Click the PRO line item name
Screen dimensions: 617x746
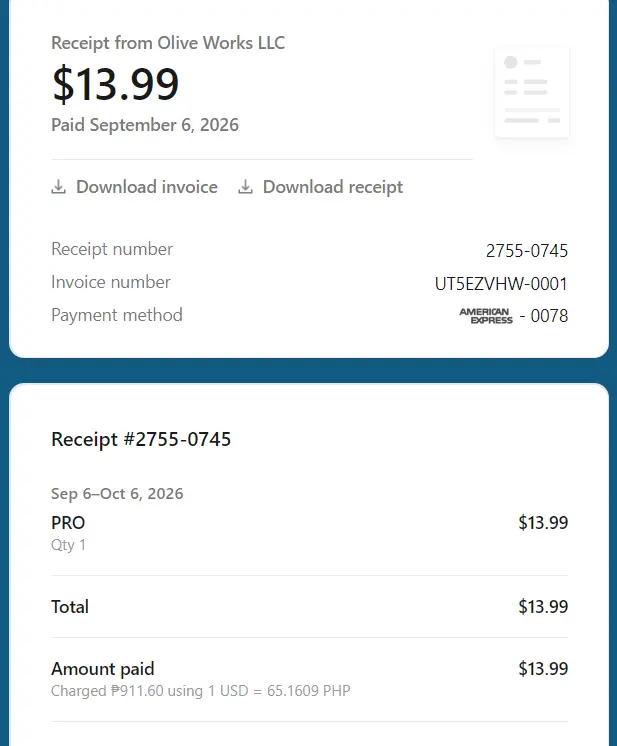click(x=68, y=523)
